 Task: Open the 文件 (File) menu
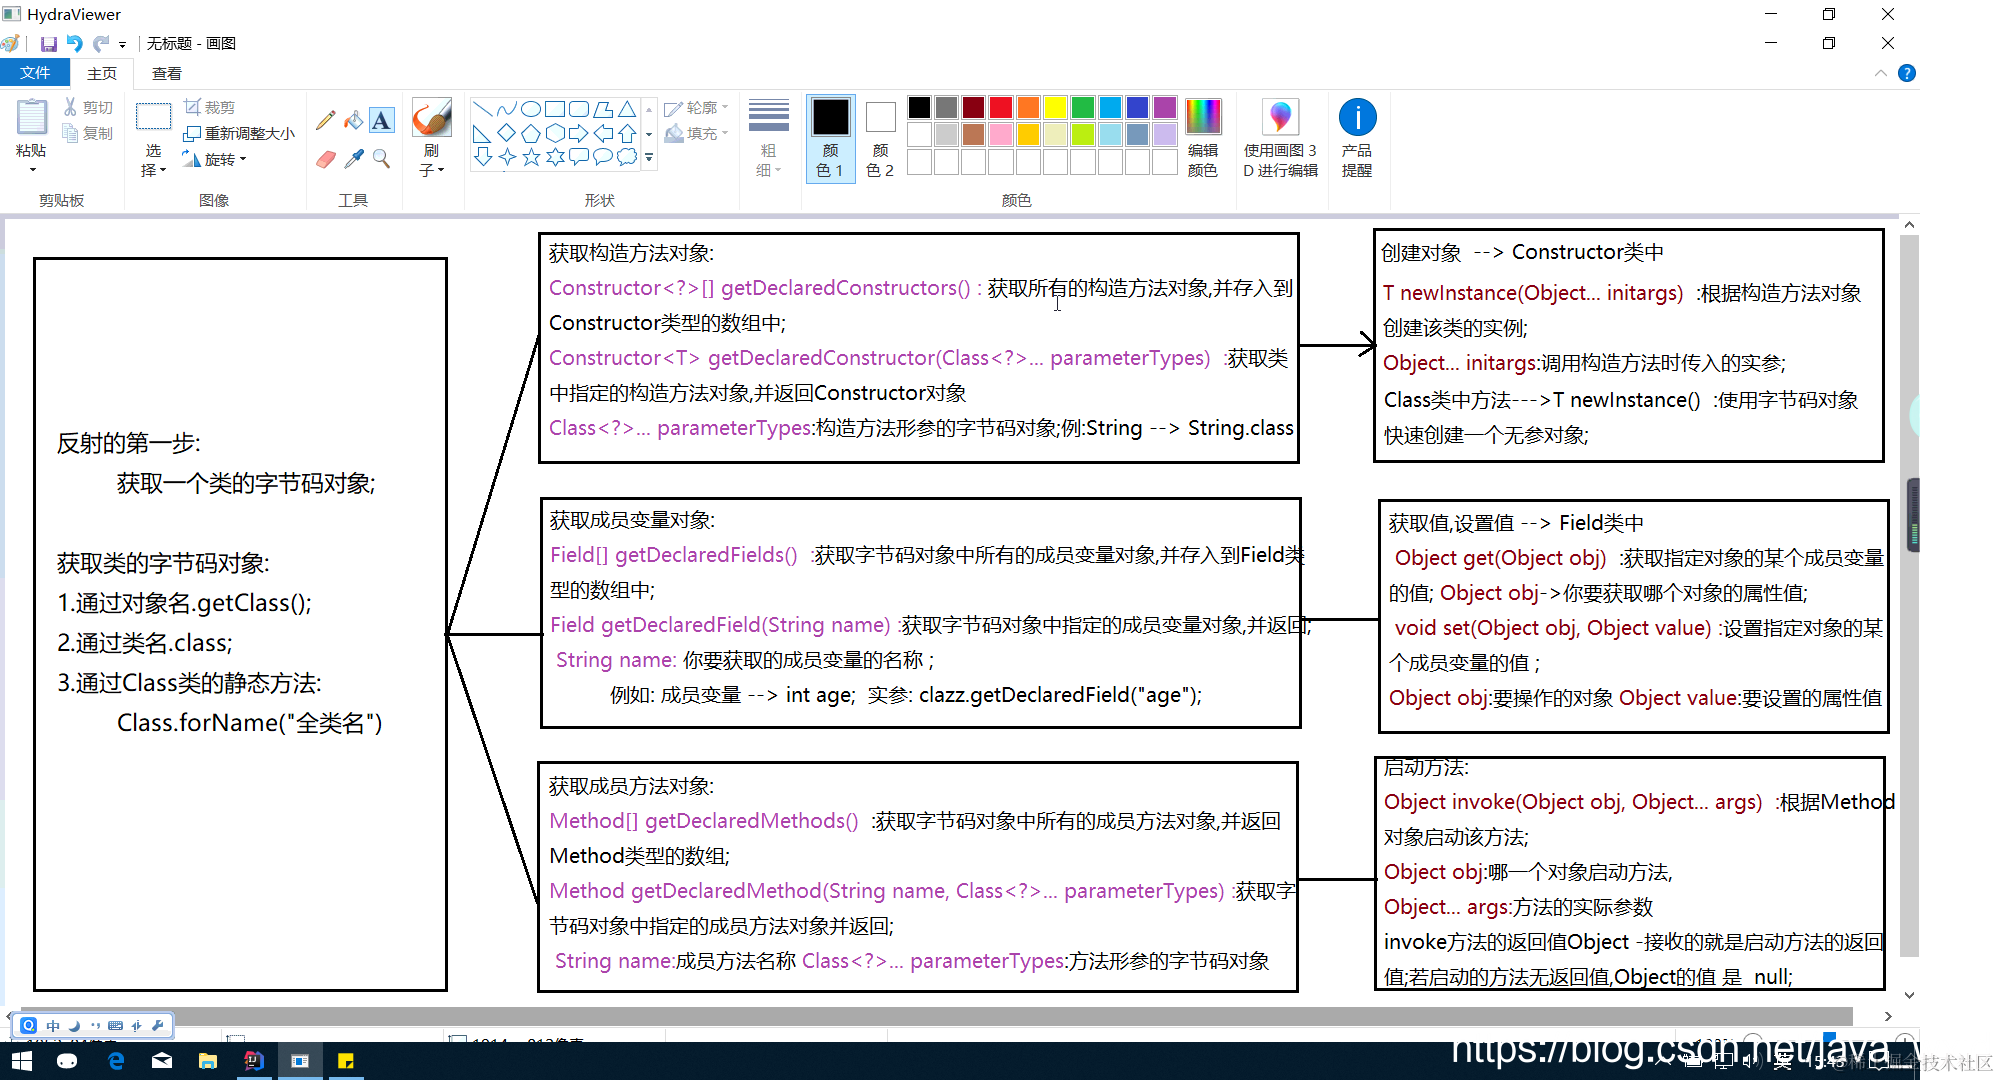(x=34, y=73)
